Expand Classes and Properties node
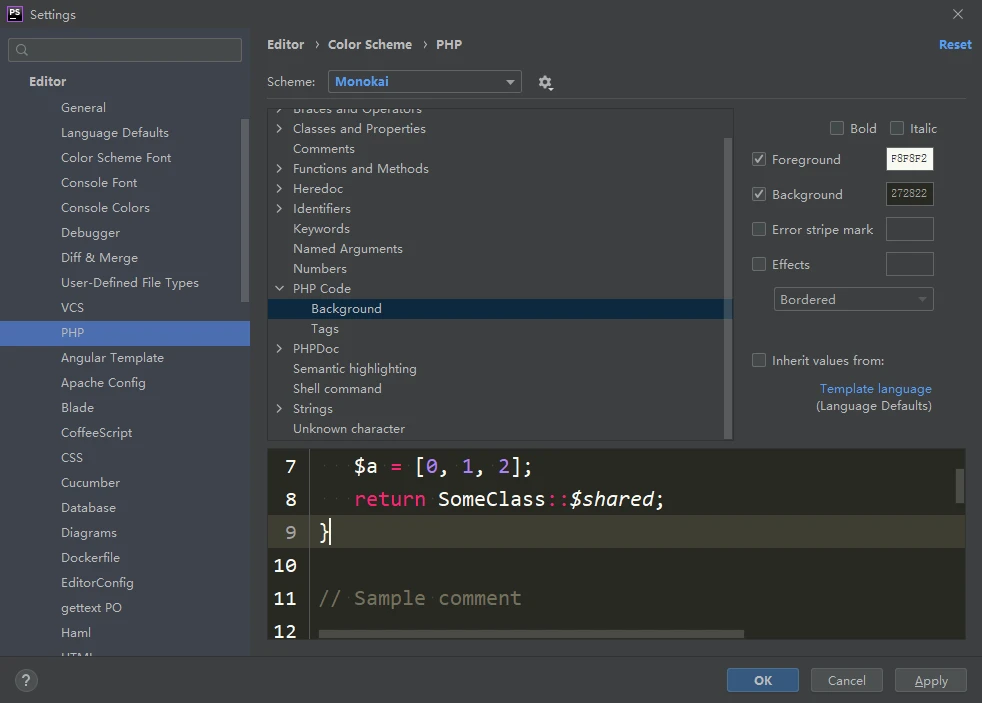 coord(280,128)
